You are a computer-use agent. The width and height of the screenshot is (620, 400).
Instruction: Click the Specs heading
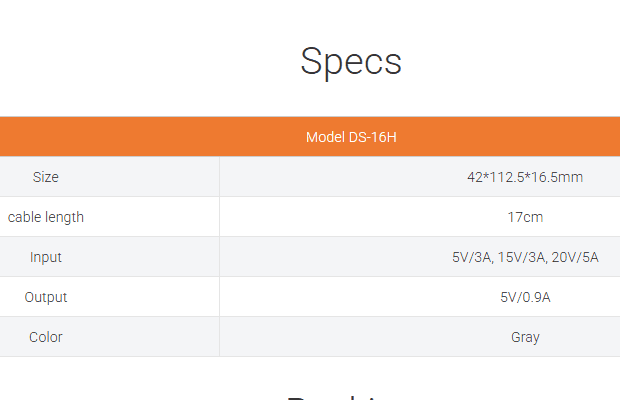tap(351, 62)
